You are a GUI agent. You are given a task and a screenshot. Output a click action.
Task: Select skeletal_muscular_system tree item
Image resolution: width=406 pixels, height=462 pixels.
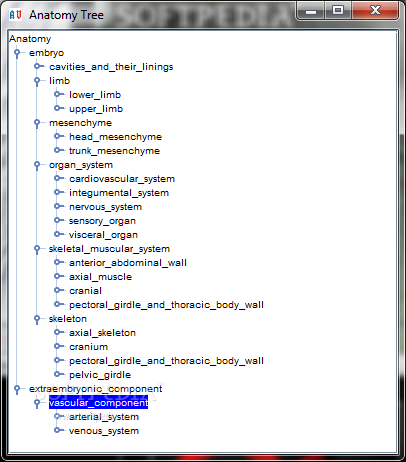[x=109, y=249]
